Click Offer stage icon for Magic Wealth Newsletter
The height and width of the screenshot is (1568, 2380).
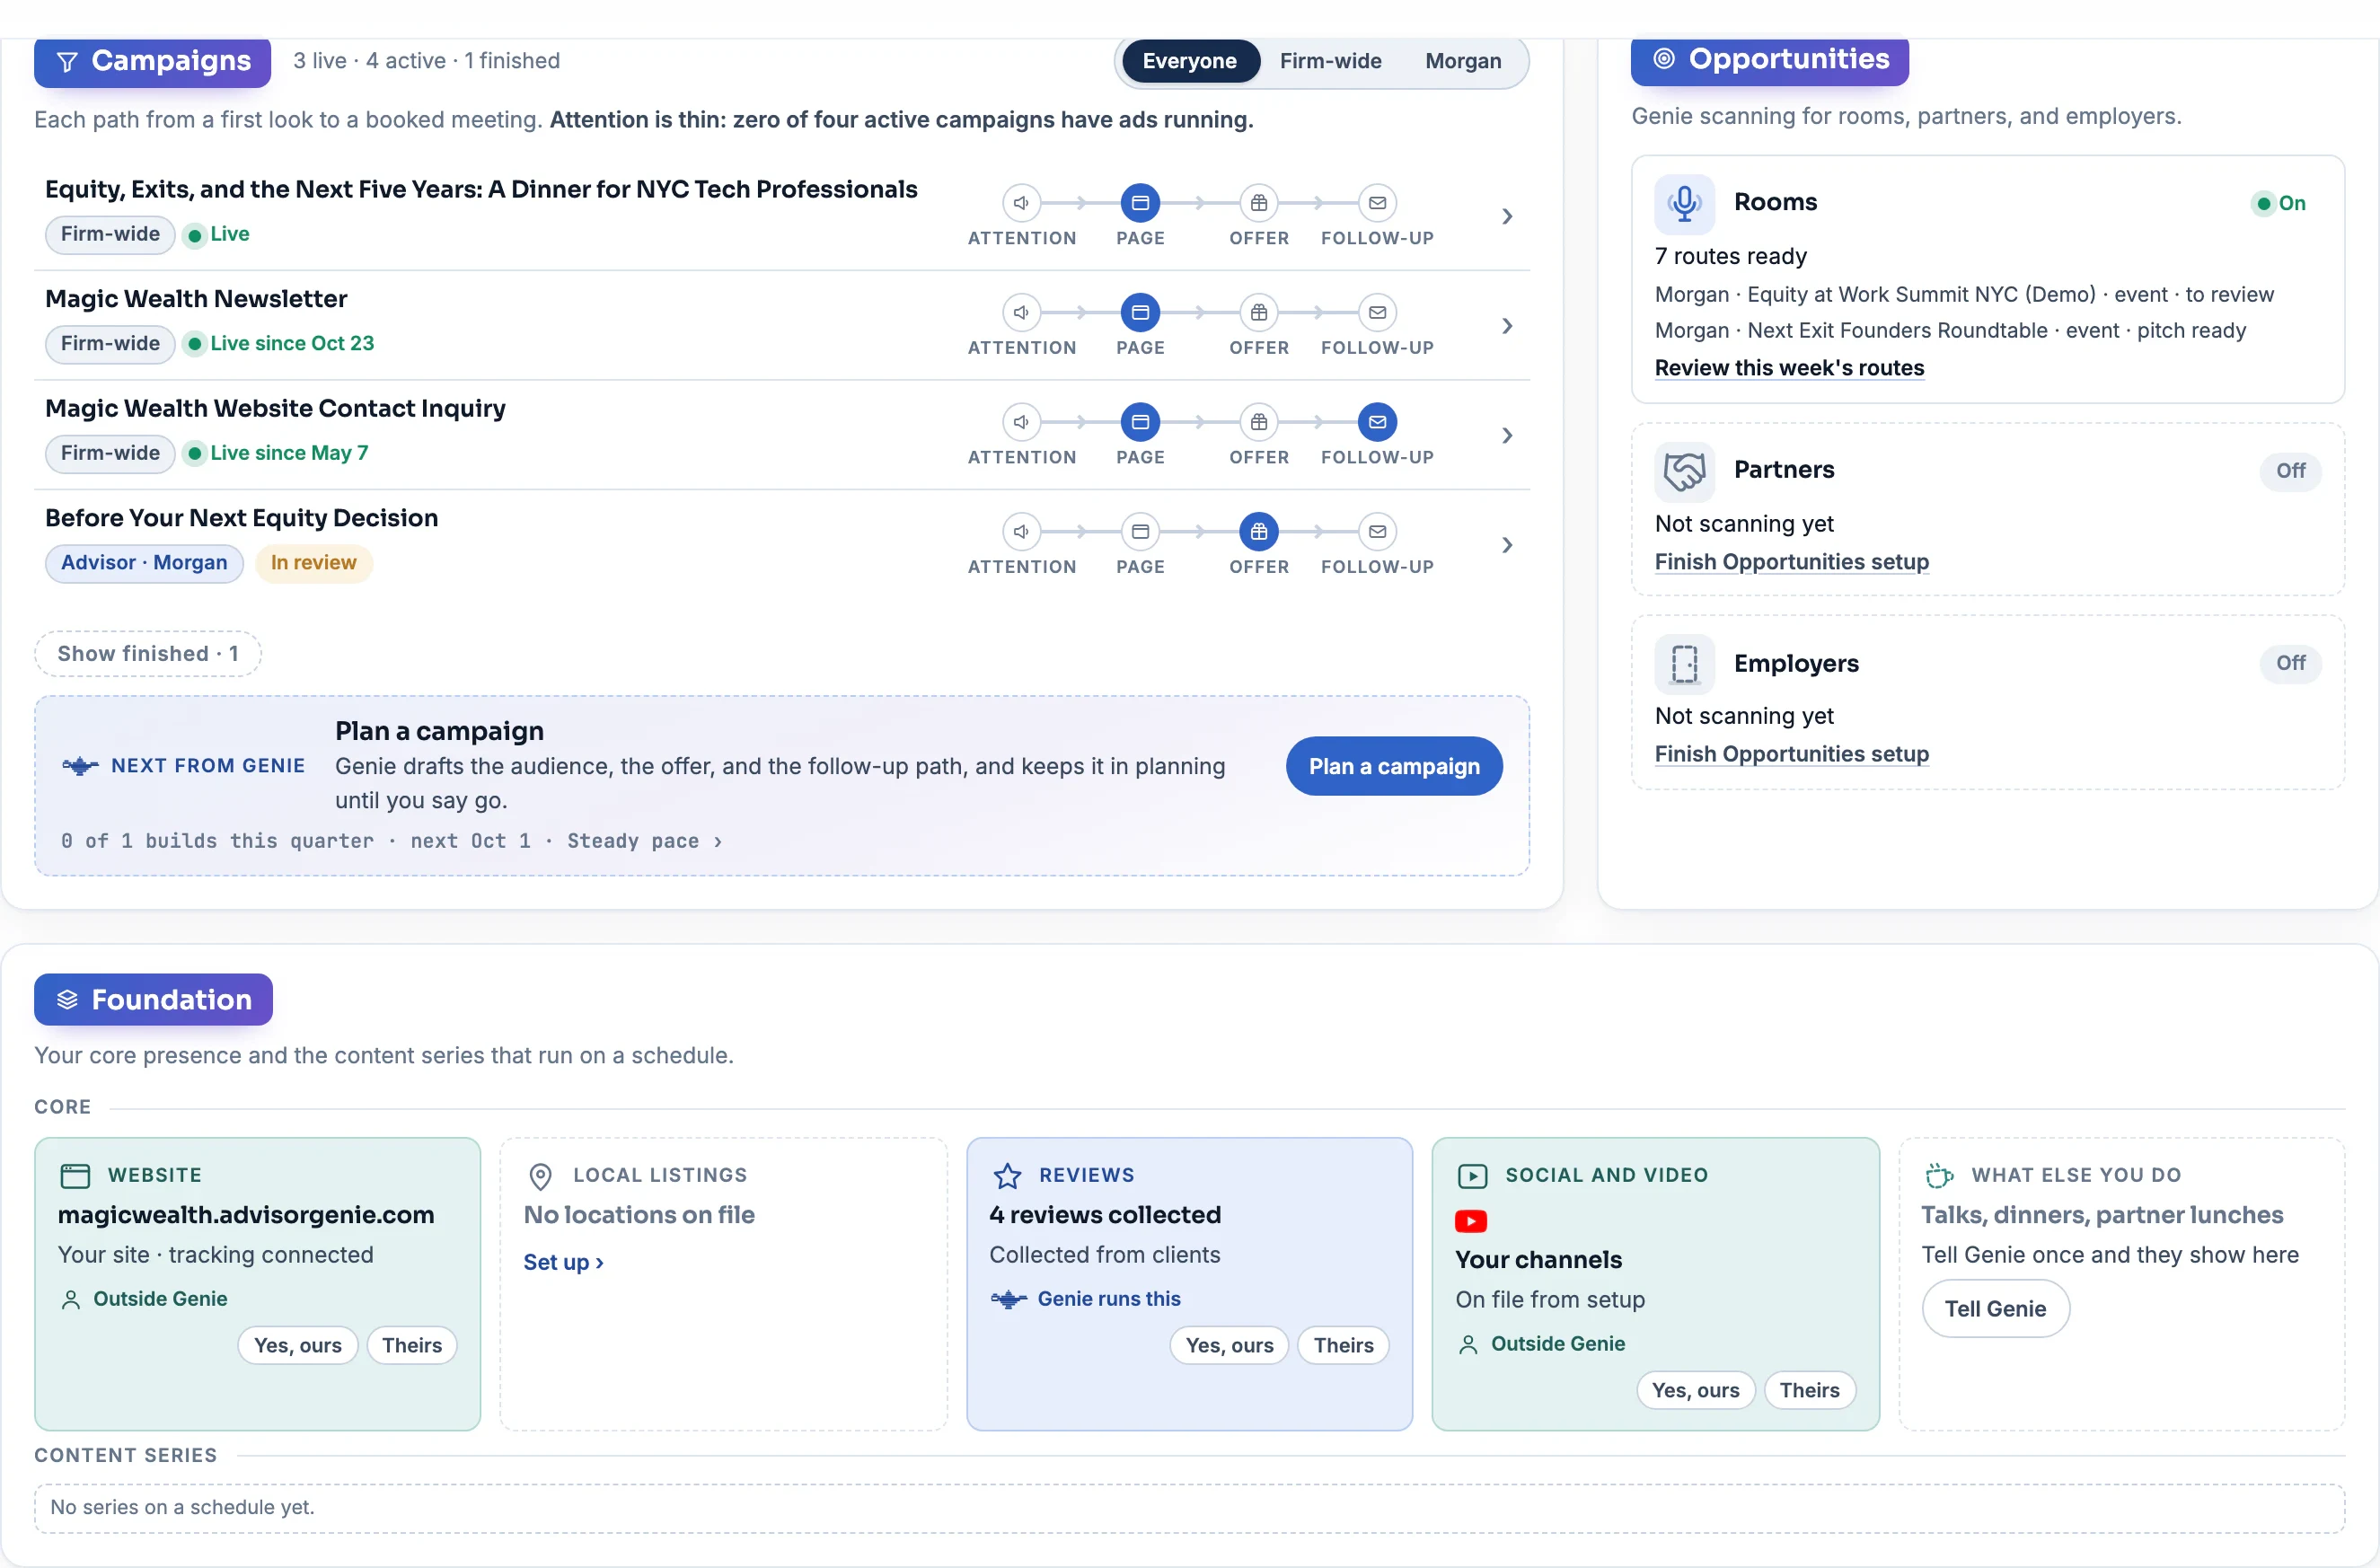tap(1258, 313)
